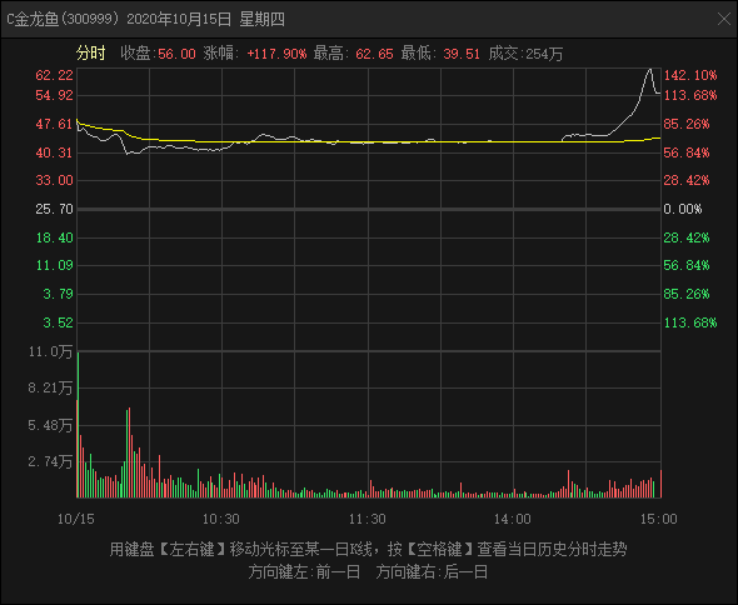Click the hint 方向键右:后一日
Screen dimensions: 738x605
(x=432, y=572)
